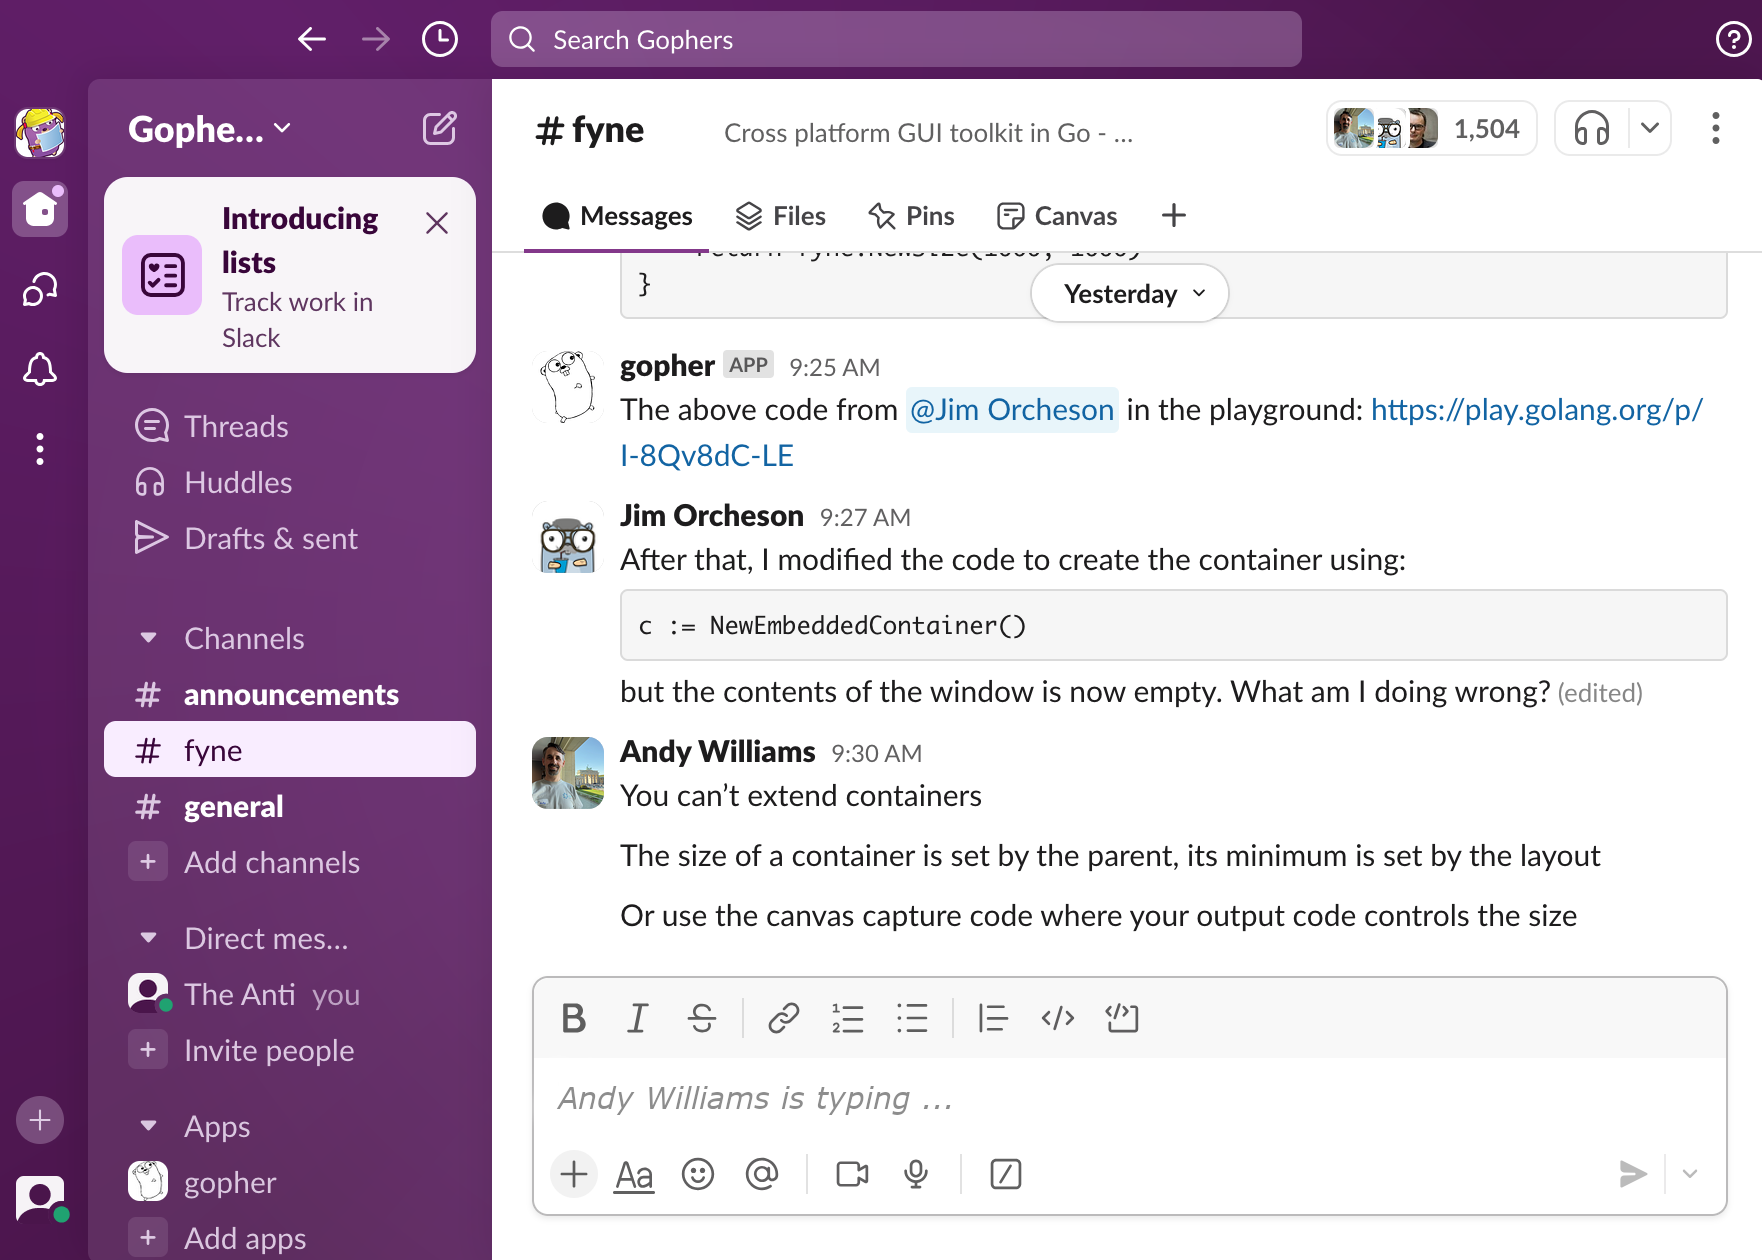Image resolution: width=1762 pixels, height=1260 pixels.
Task: Click the message input field
Action: pos(1130,1098)
